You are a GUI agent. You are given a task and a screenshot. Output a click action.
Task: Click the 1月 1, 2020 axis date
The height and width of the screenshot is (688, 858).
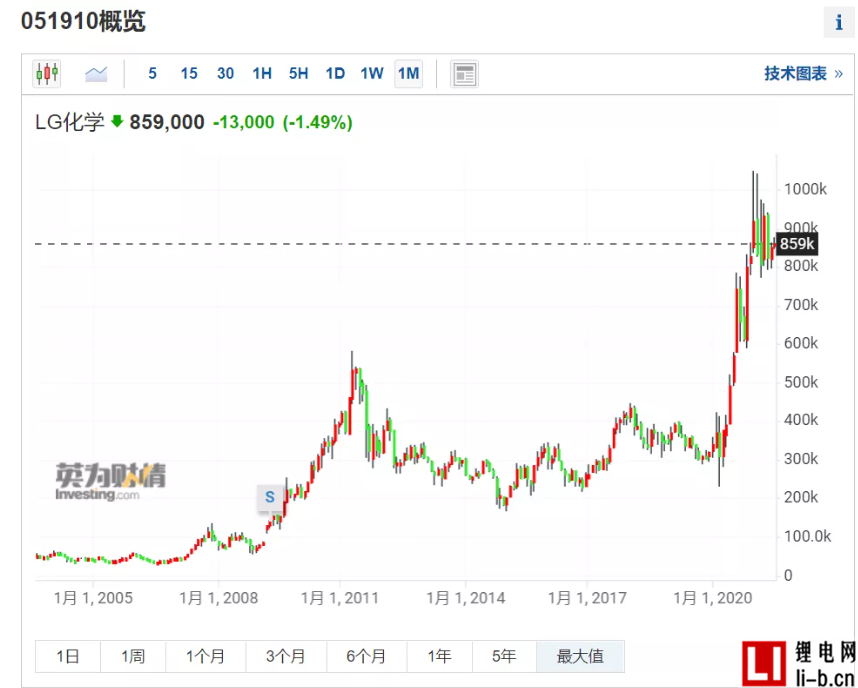[712, 598]
